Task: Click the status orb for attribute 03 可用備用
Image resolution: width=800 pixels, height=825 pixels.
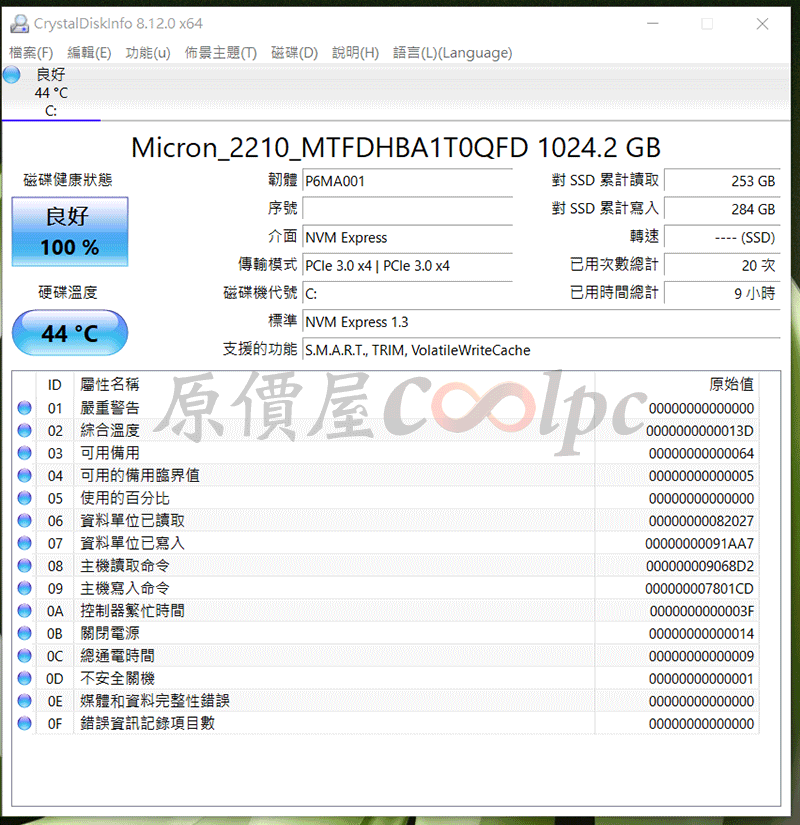Action: 24,453
